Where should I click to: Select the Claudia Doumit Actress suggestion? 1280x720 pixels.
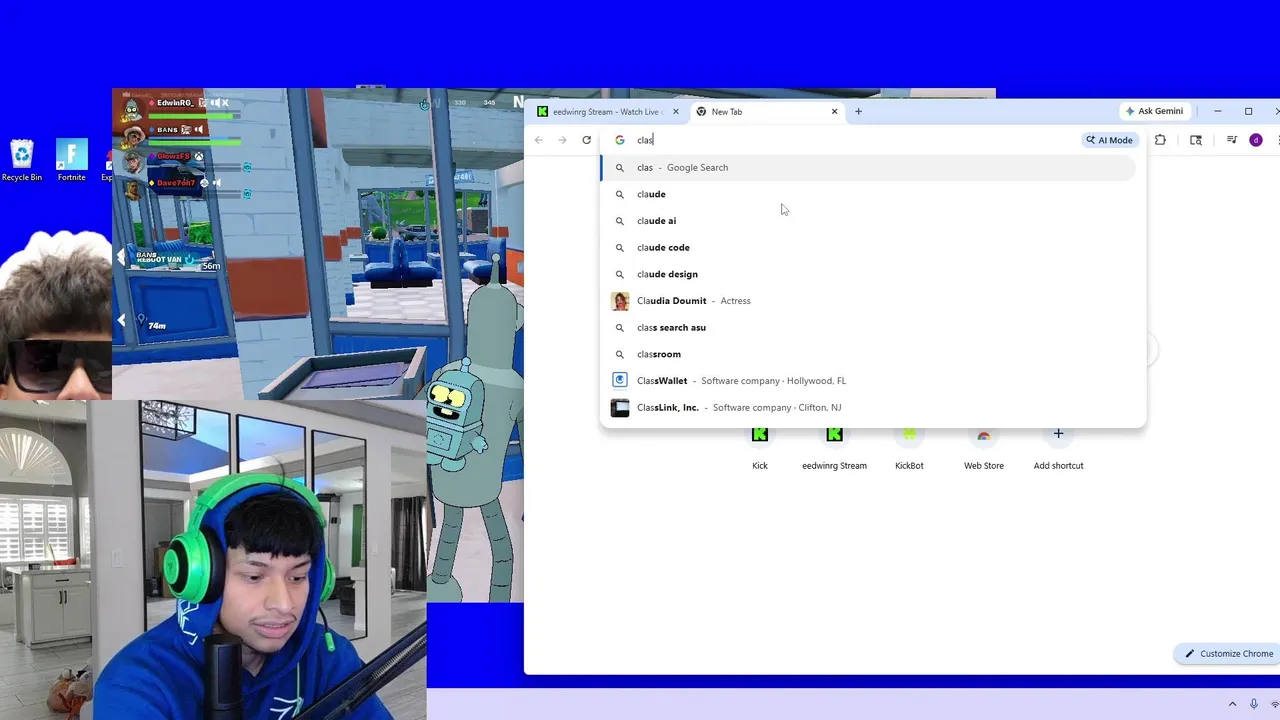click(868, 301)
